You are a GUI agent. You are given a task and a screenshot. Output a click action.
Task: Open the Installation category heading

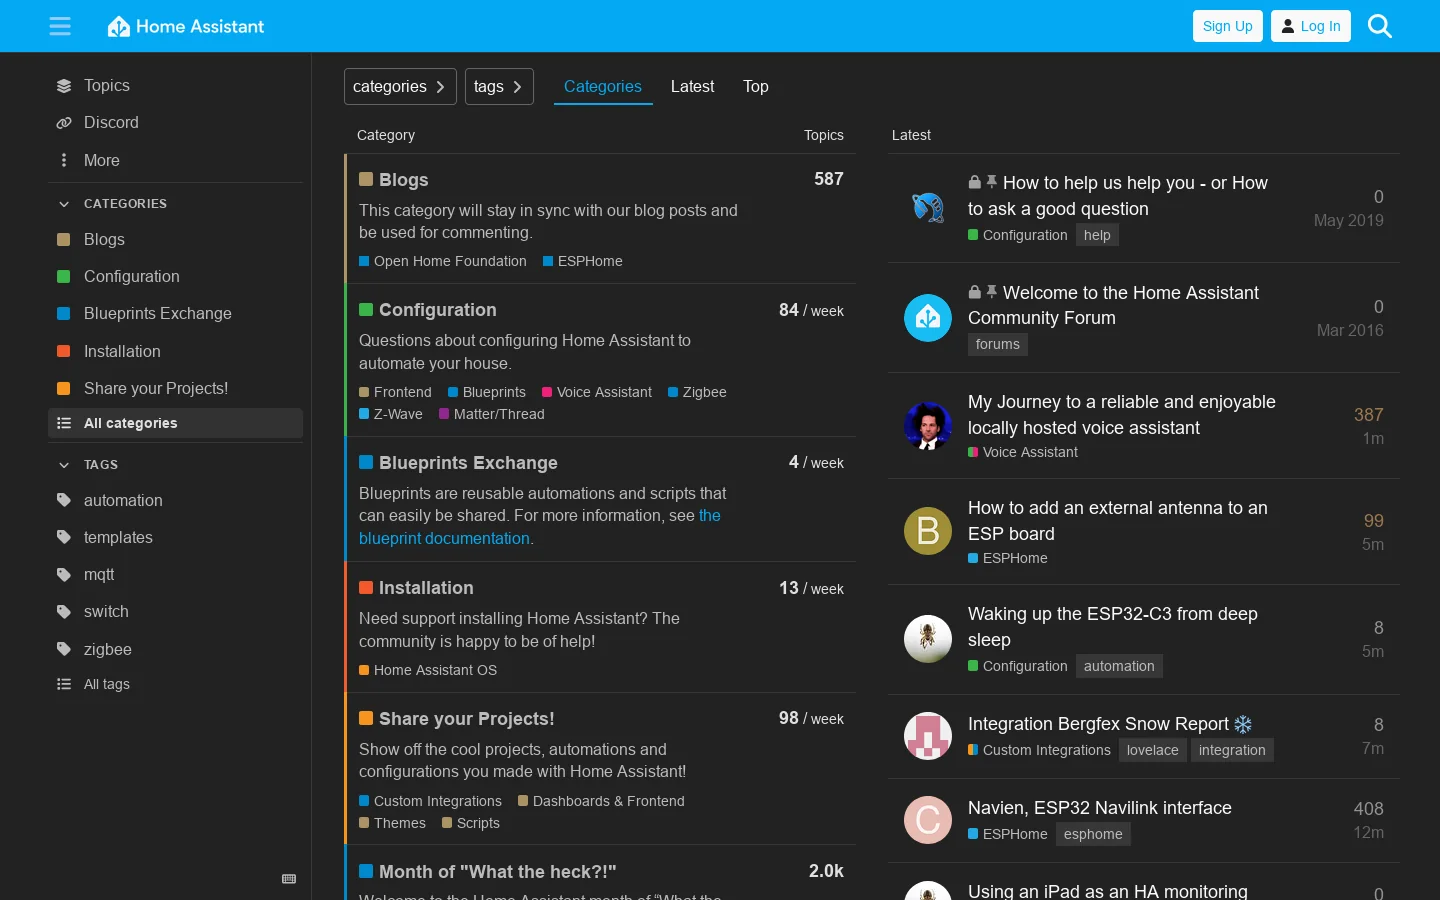click(416, 588)
